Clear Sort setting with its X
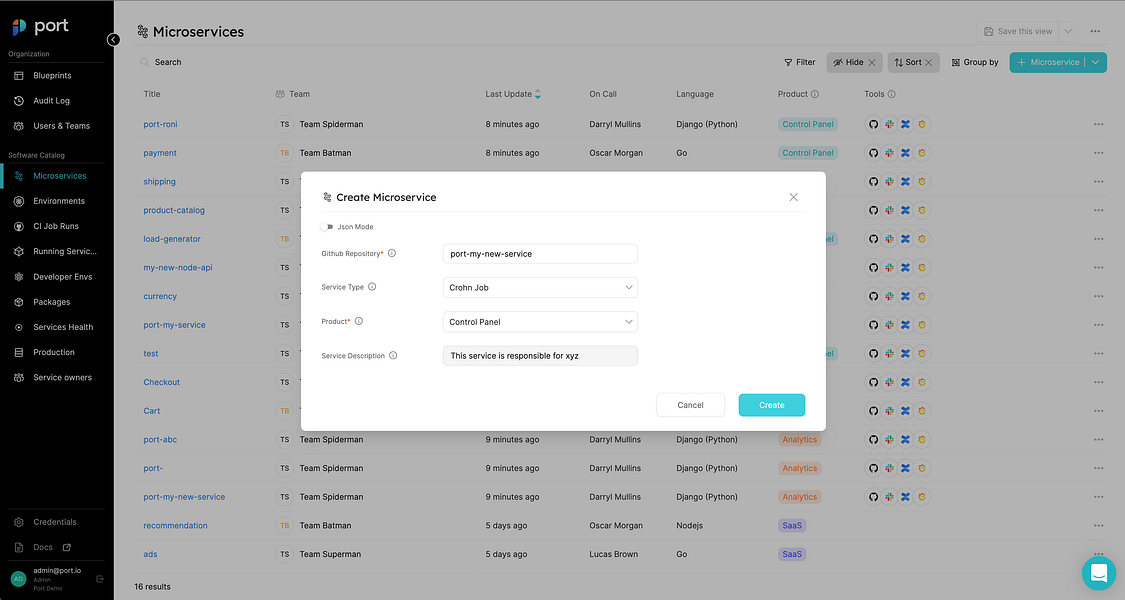This screenshot has width=1125, height=600. pyautogui.click(x=928, y=63)
